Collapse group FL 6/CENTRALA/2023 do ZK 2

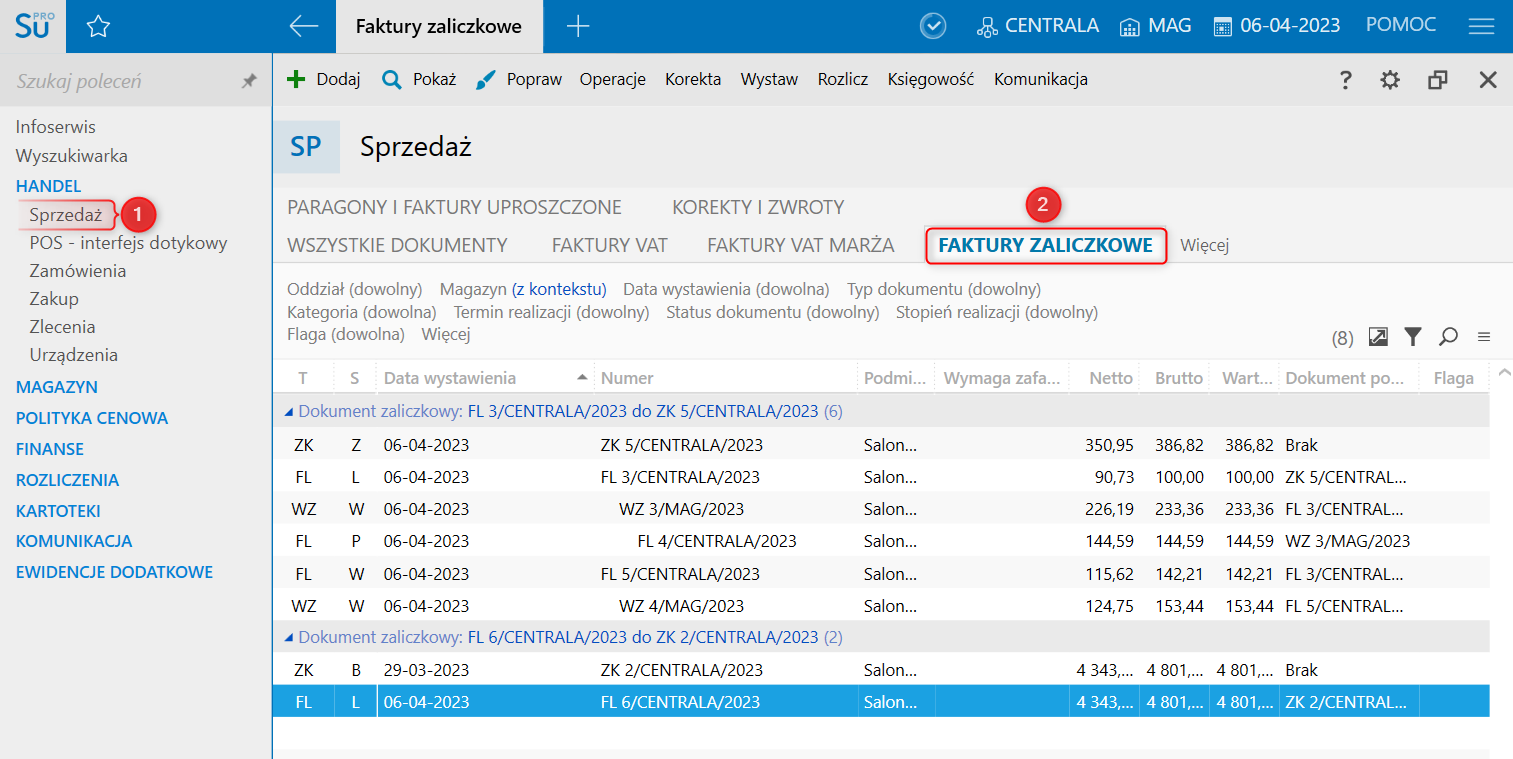[x=290, y=637]
